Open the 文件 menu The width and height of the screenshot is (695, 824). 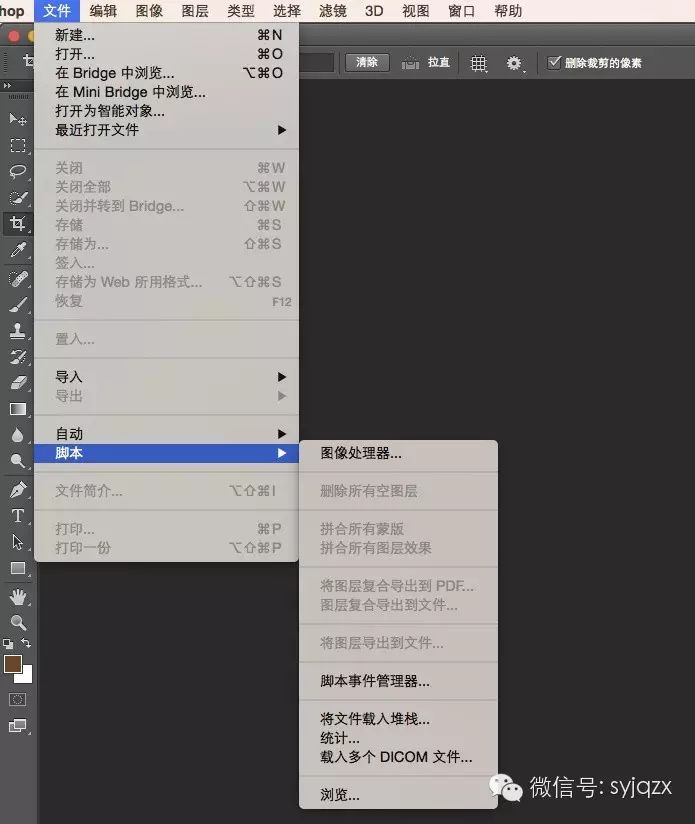[57, 11]
